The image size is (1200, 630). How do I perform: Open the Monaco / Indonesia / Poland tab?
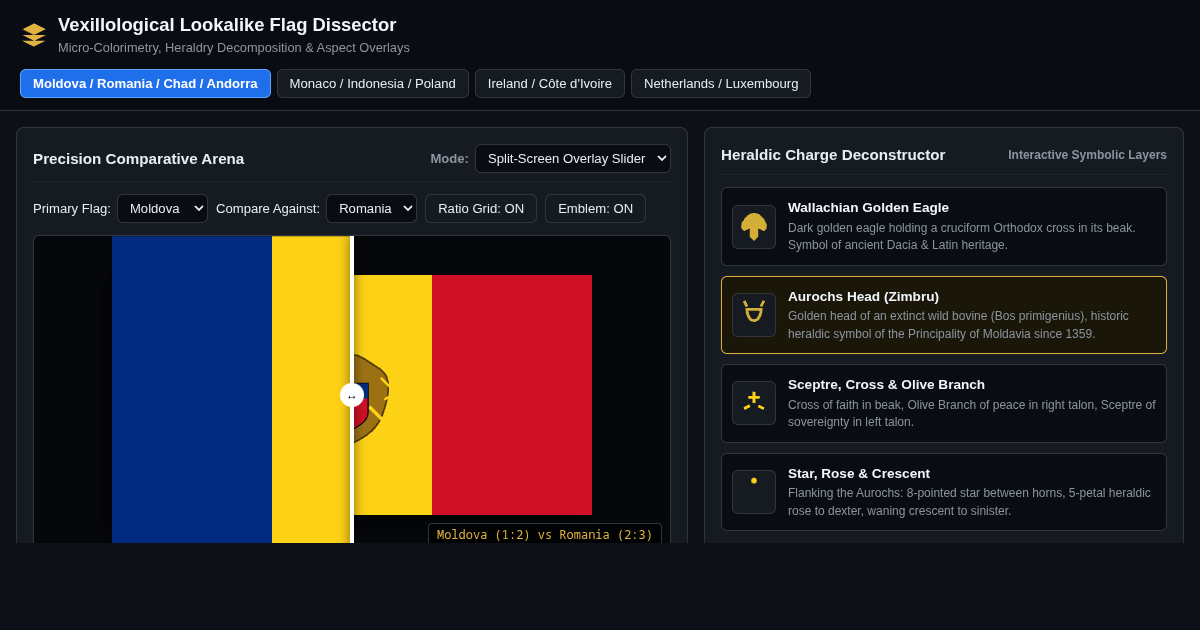pyautogui.click(x=372, y=83)
